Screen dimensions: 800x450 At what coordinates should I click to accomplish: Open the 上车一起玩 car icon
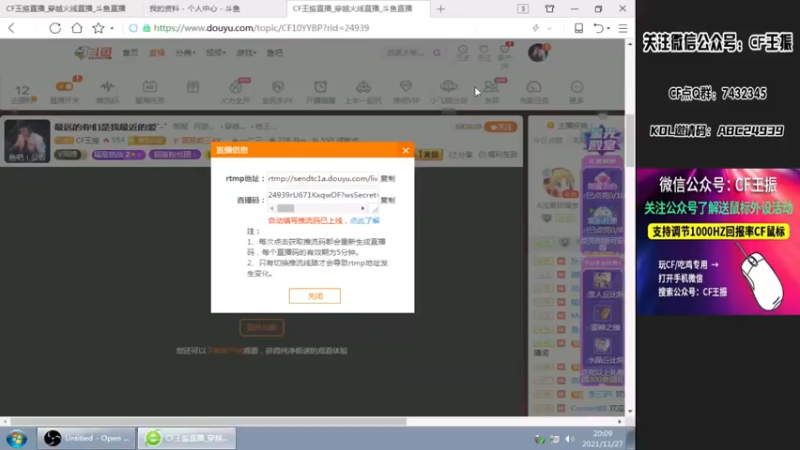click(x=363, y=87)
